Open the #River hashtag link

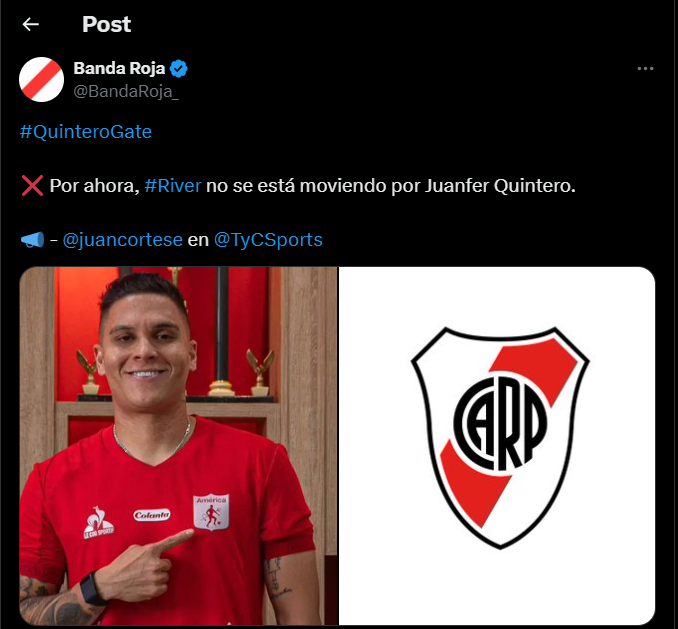(173, 186)
